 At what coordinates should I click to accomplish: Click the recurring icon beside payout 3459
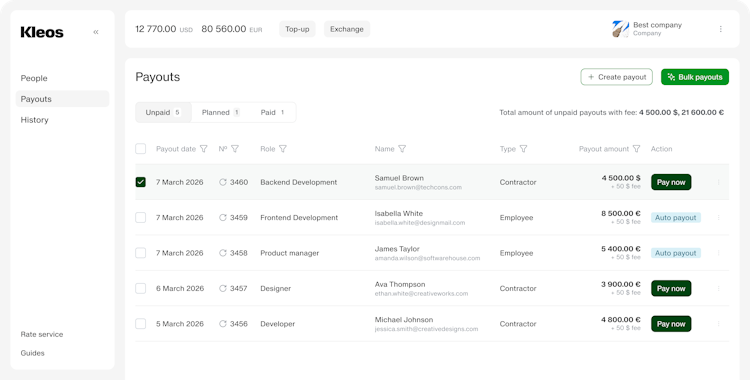tap(222, 218)
